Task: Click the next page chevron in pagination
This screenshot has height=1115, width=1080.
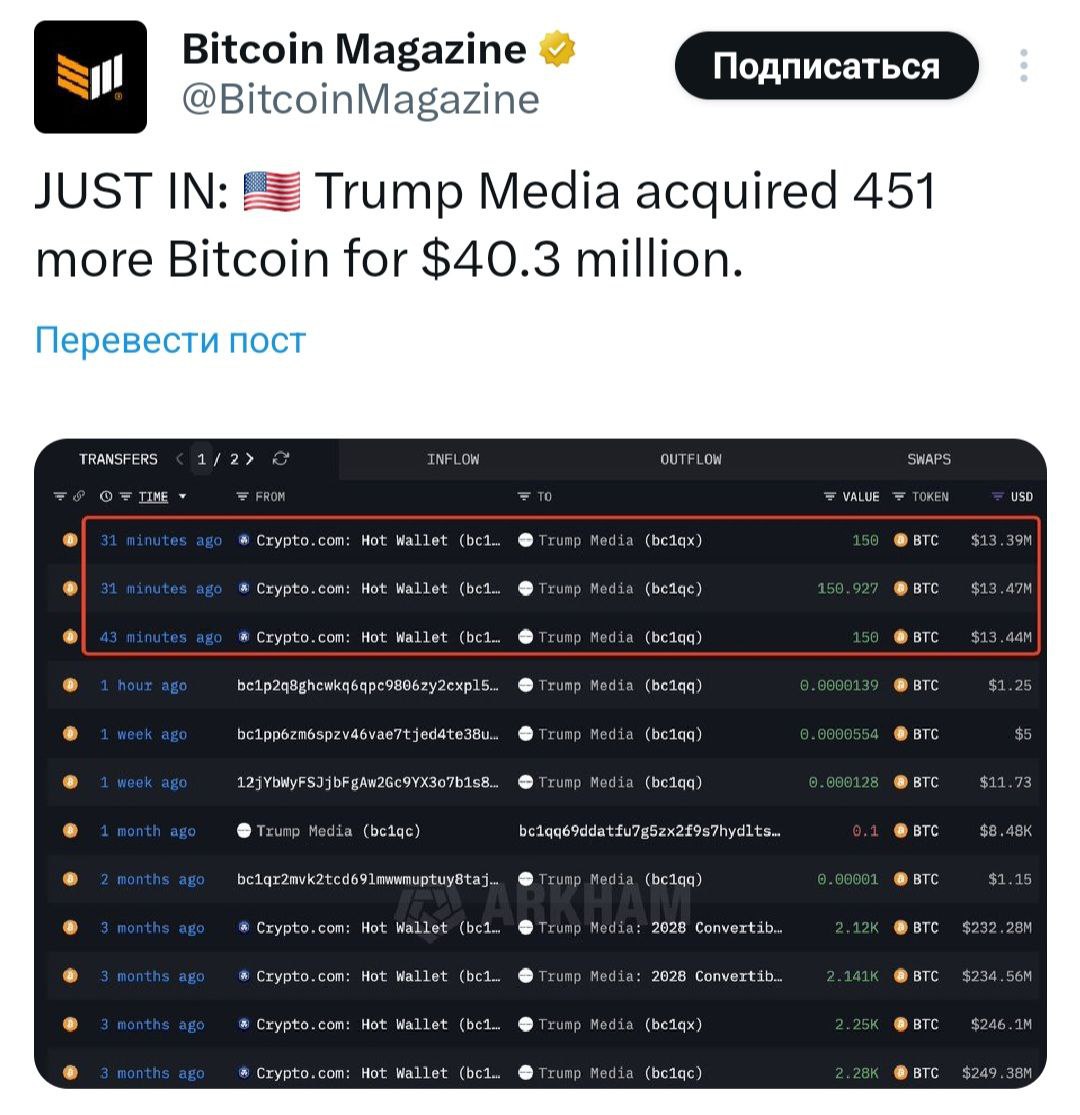Action: pyautogui.click(x=250, y=459)
